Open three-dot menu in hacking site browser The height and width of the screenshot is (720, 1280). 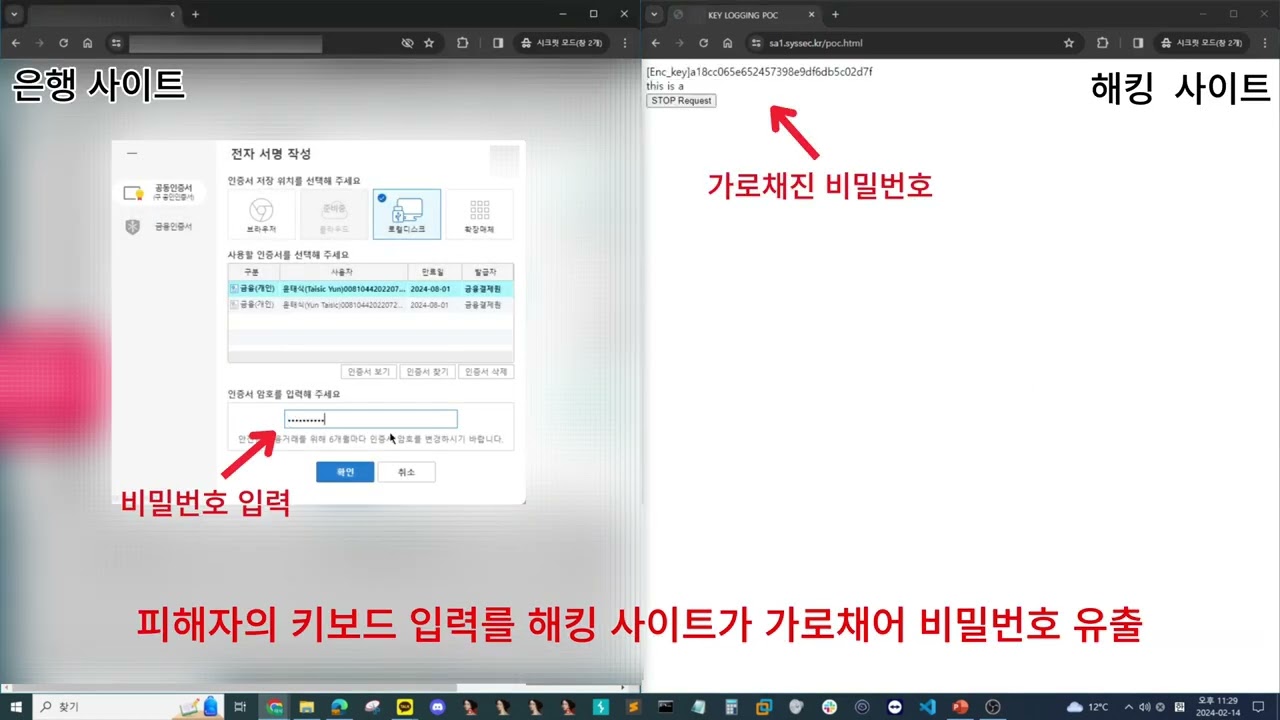coord(1265,43)
